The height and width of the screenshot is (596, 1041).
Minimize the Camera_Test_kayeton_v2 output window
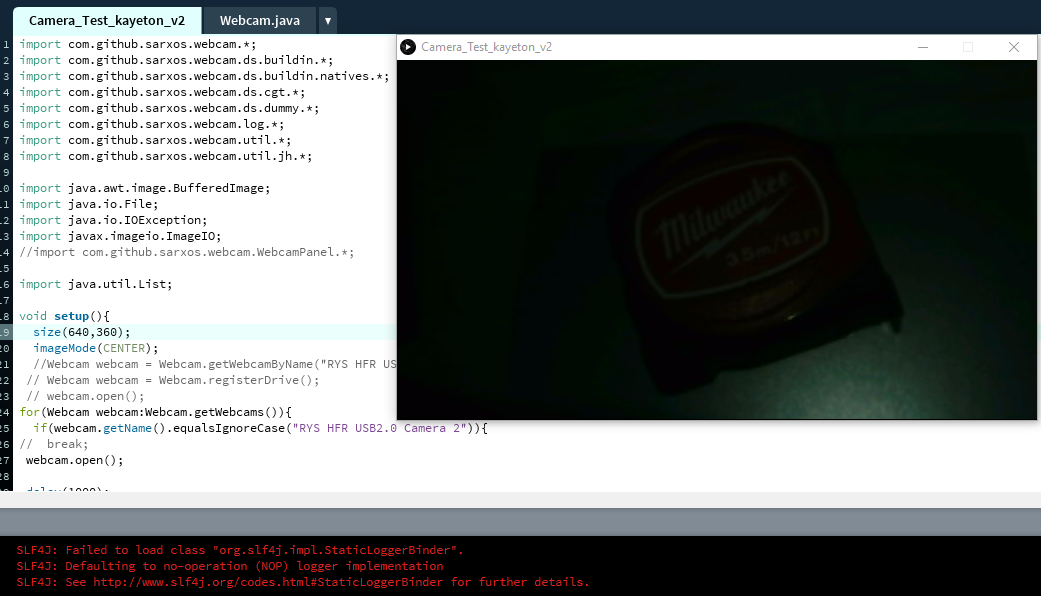tap(922, 47)
